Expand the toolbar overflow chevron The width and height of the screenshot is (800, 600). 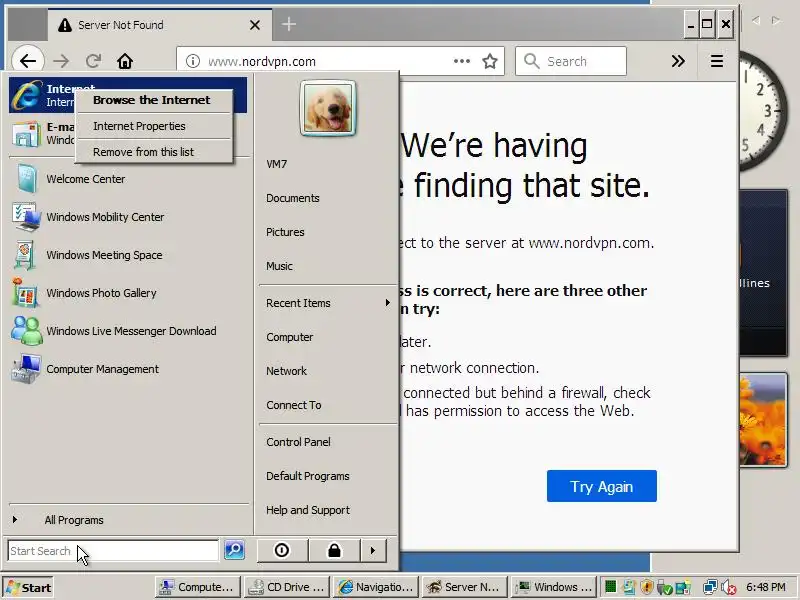tap(678, 61)
